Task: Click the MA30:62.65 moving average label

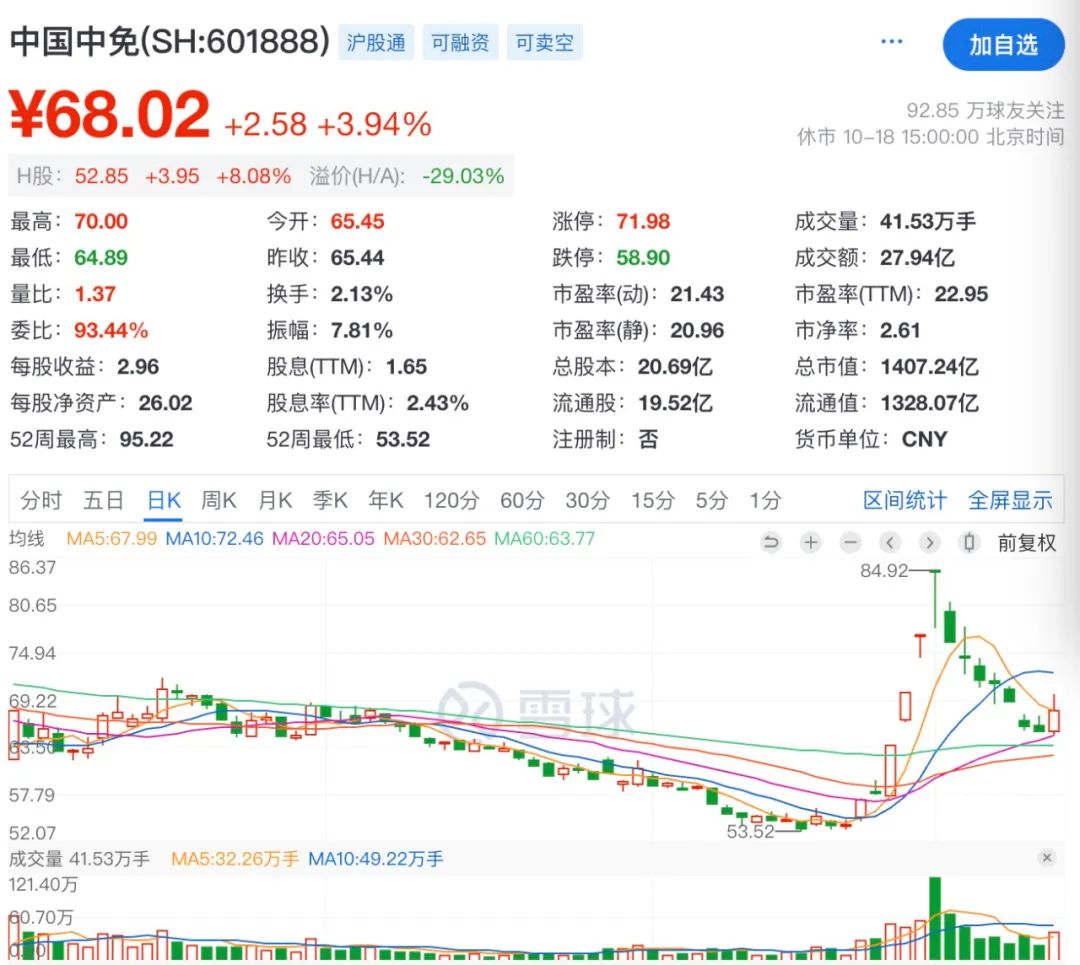Action: 435,539
